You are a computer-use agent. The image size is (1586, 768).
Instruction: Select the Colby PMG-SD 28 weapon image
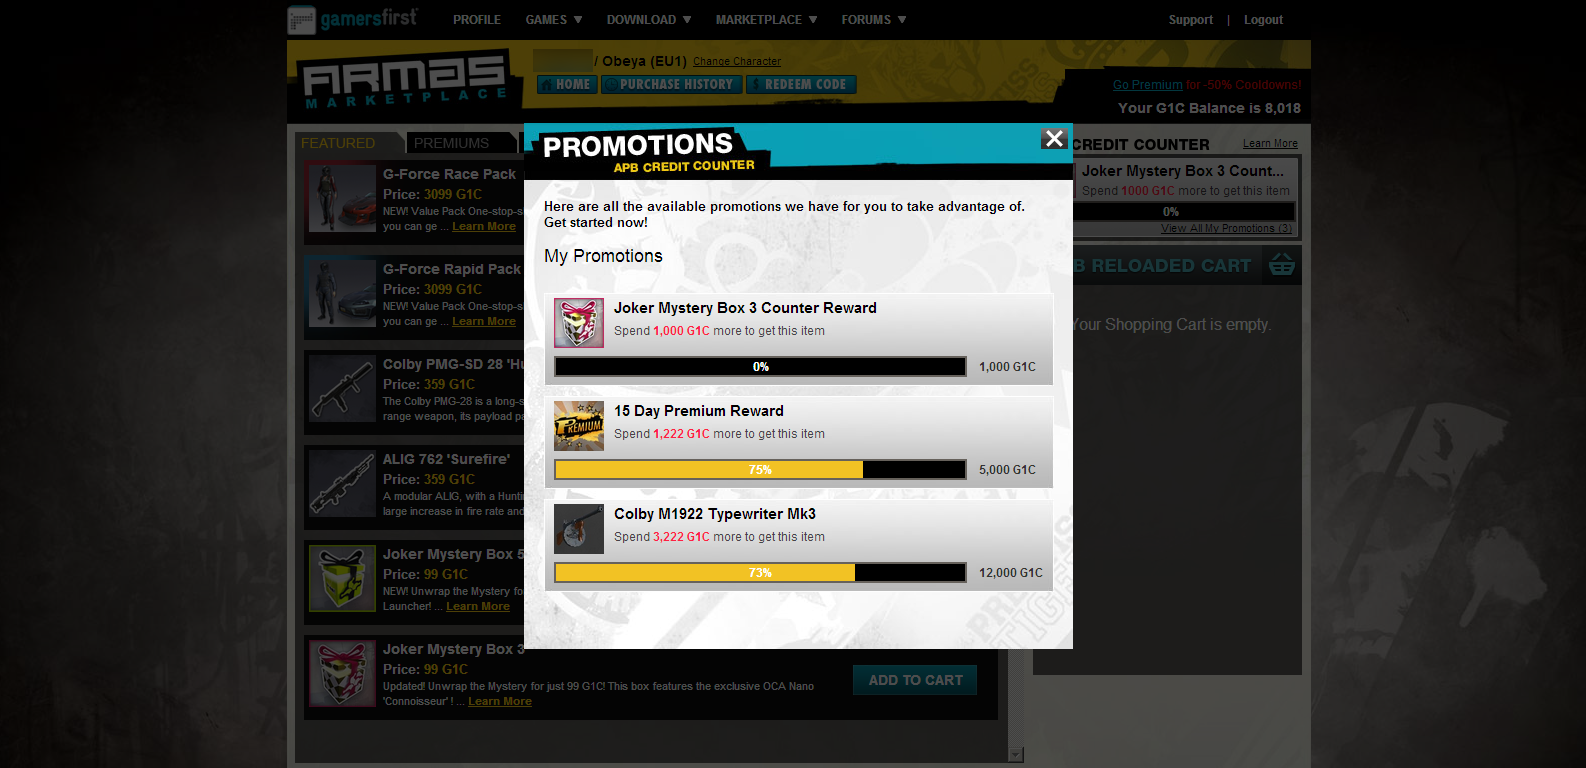(x=342, y=388)
